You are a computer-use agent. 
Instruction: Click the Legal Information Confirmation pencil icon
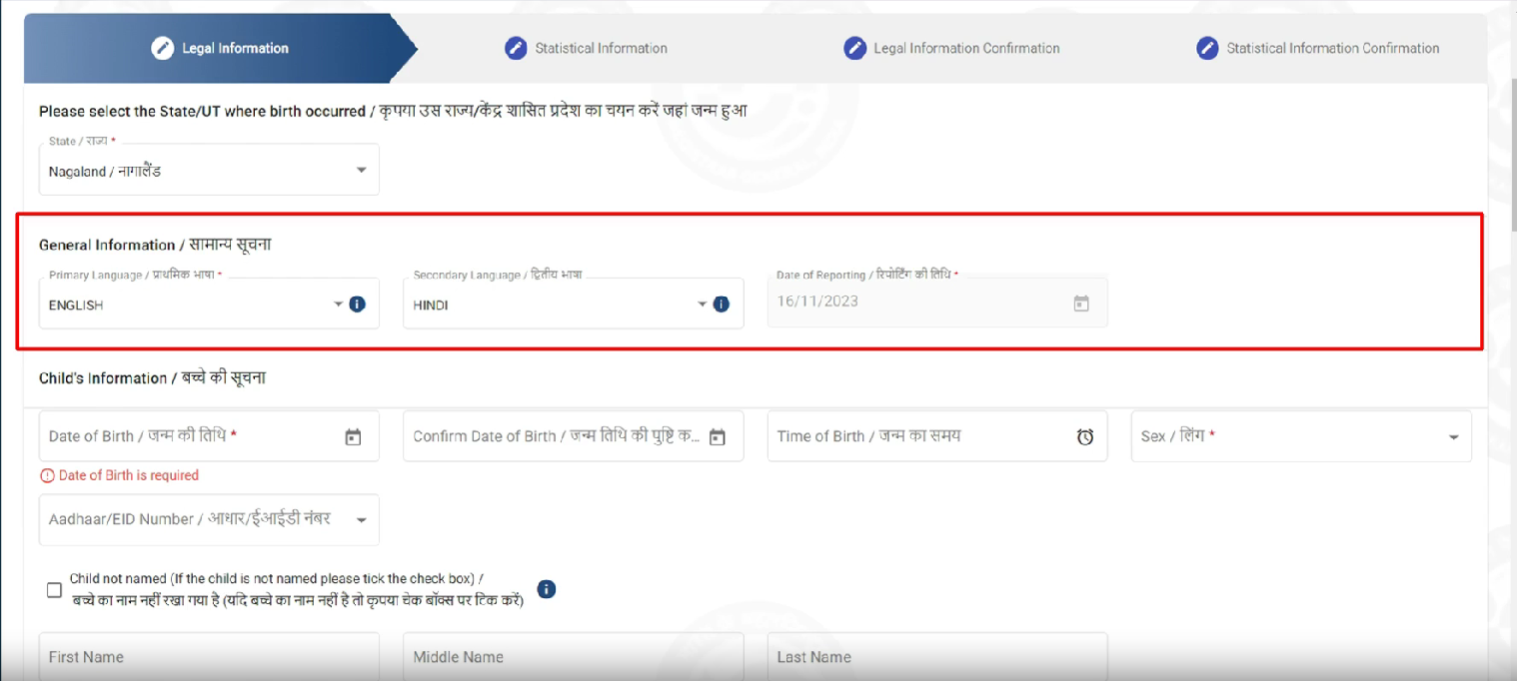point(854,48)
